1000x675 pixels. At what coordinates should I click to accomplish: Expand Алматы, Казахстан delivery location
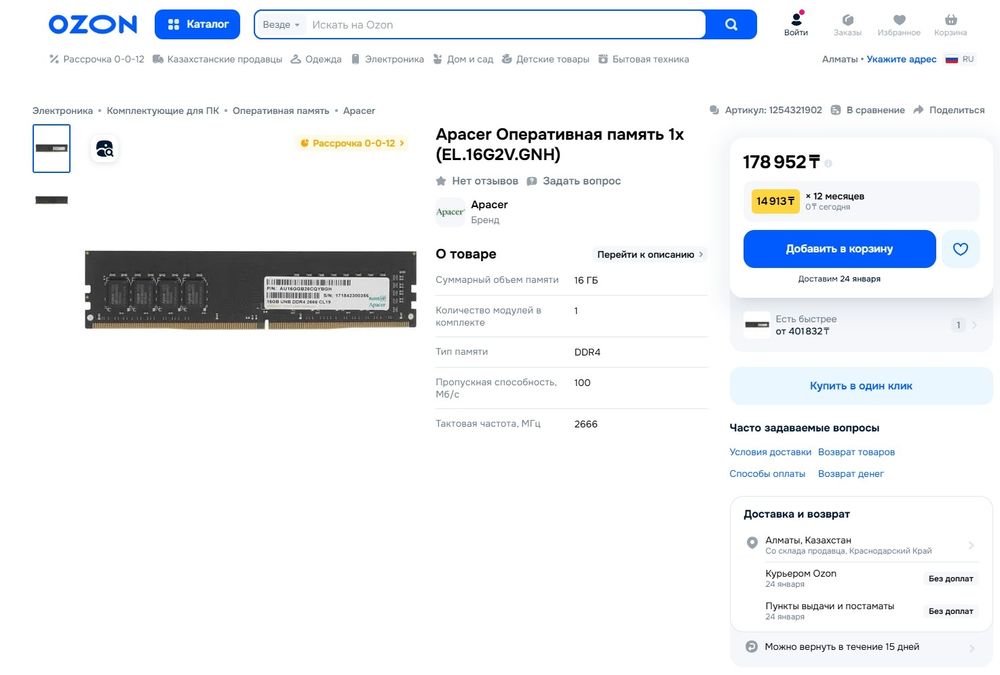point(861,545)
